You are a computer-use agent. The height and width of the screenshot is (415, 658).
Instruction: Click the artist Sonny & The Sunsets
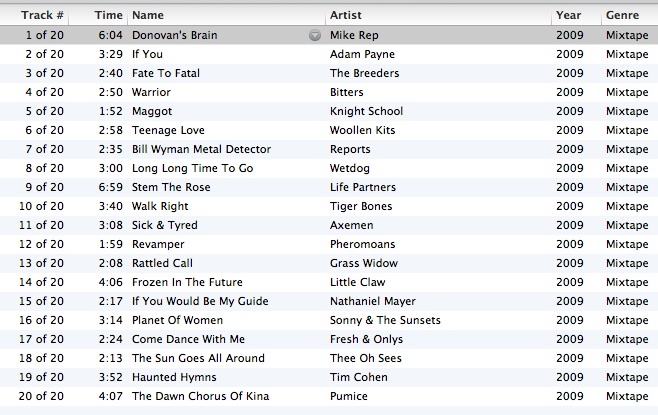pyautogui.click(x=385, y=320)
